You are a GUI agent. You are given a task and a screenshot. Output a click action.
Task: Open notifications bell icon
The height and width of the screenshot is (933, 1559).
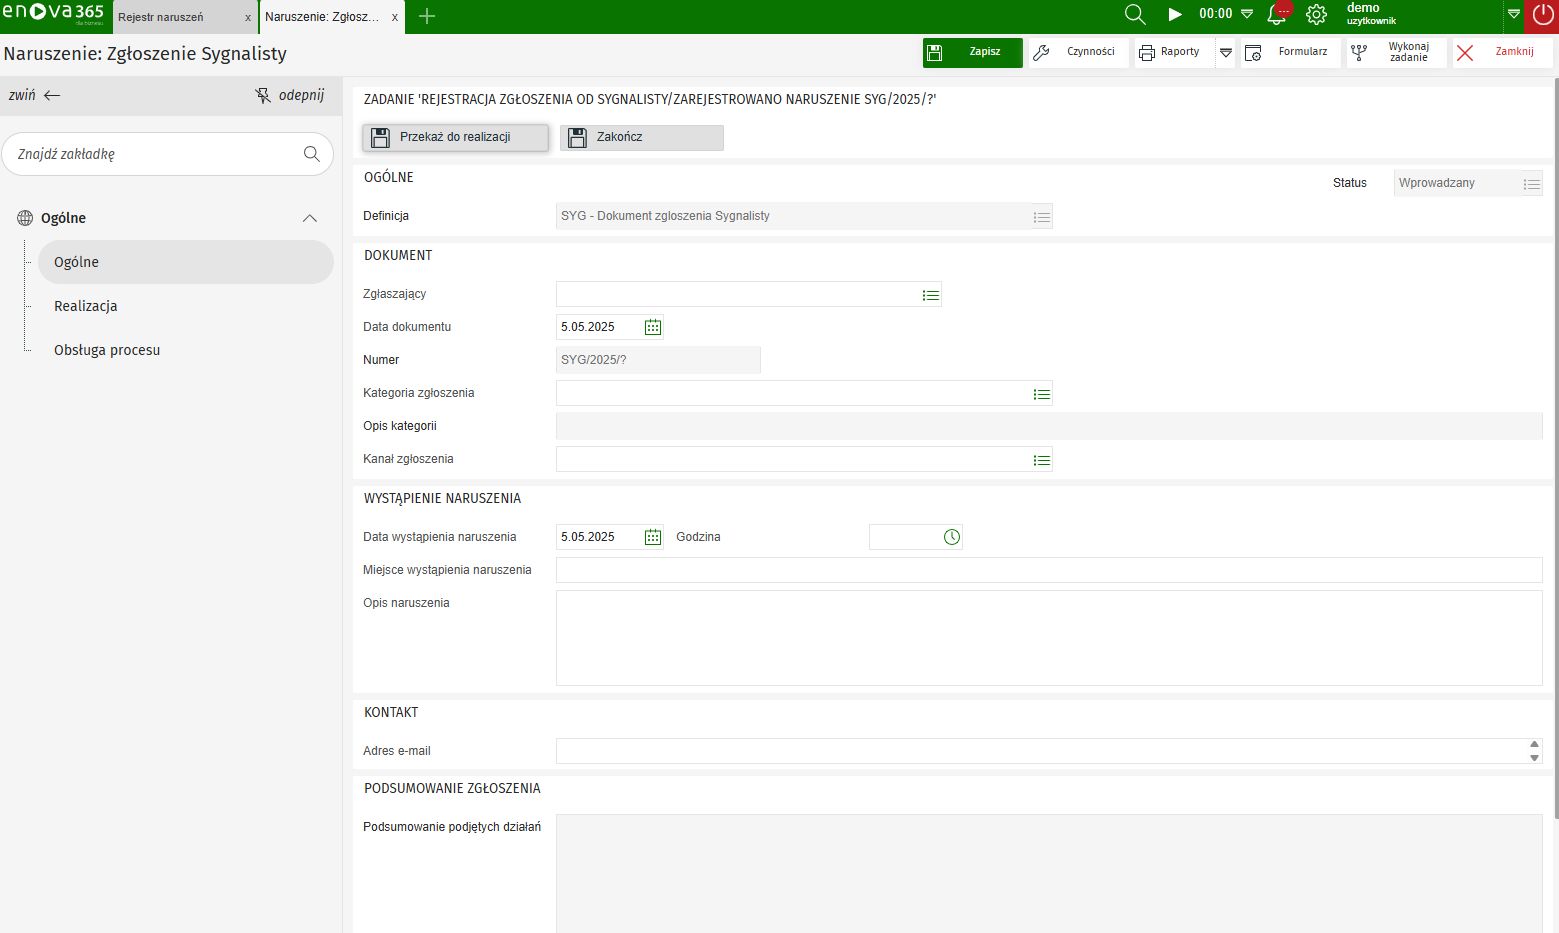(1276, 15)
